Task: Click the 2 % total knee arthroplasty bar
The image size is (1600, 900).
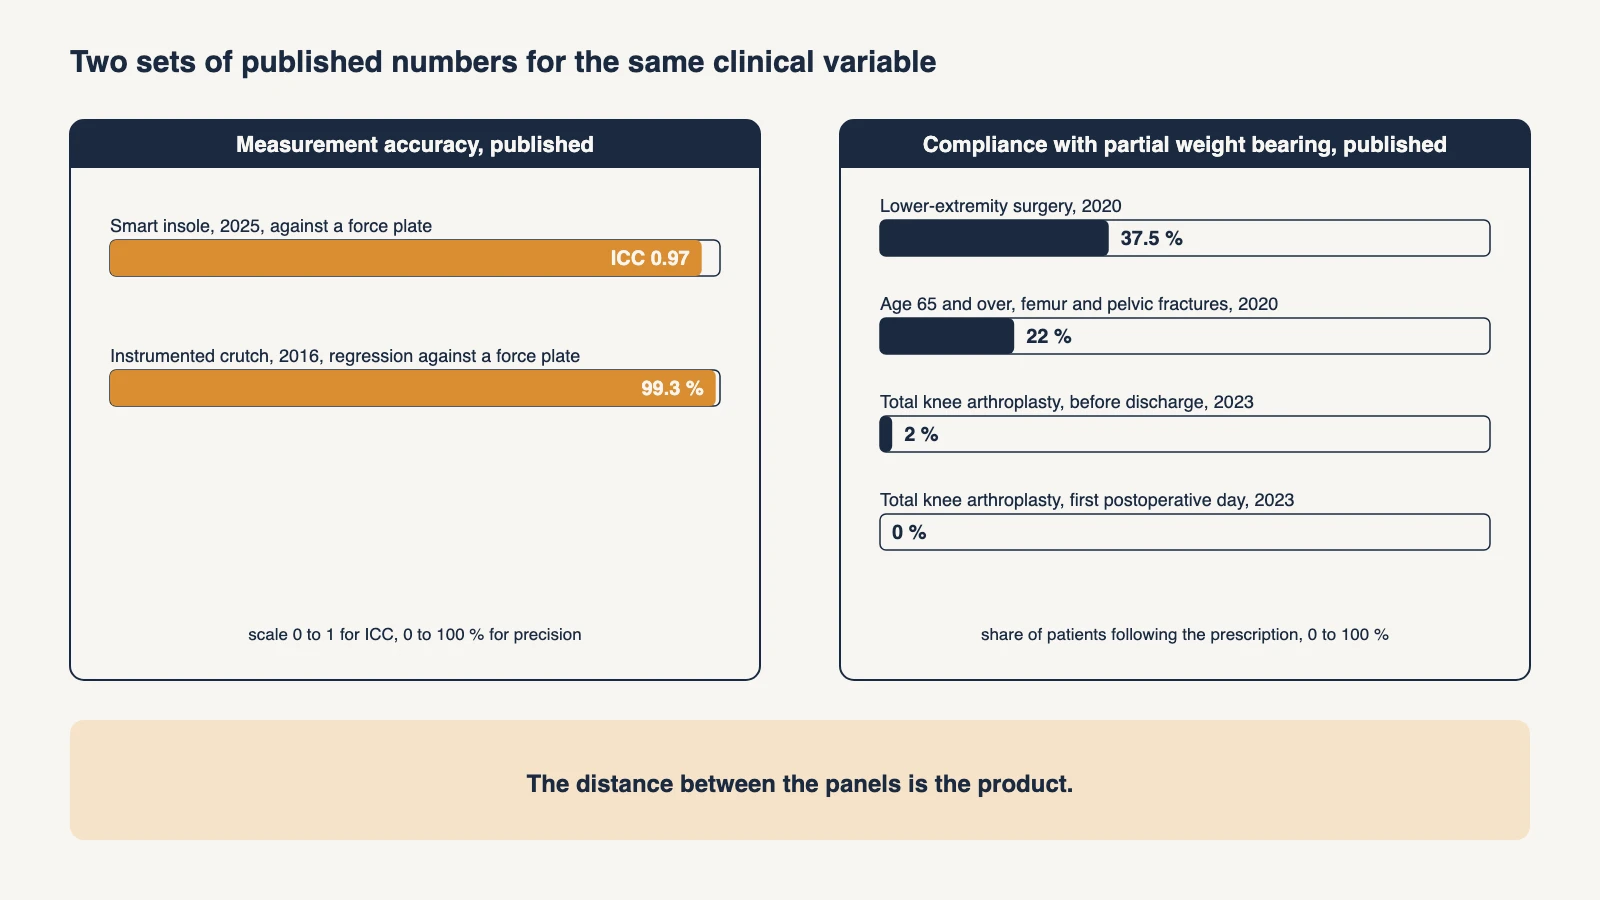Action: tap(1185, 434)
